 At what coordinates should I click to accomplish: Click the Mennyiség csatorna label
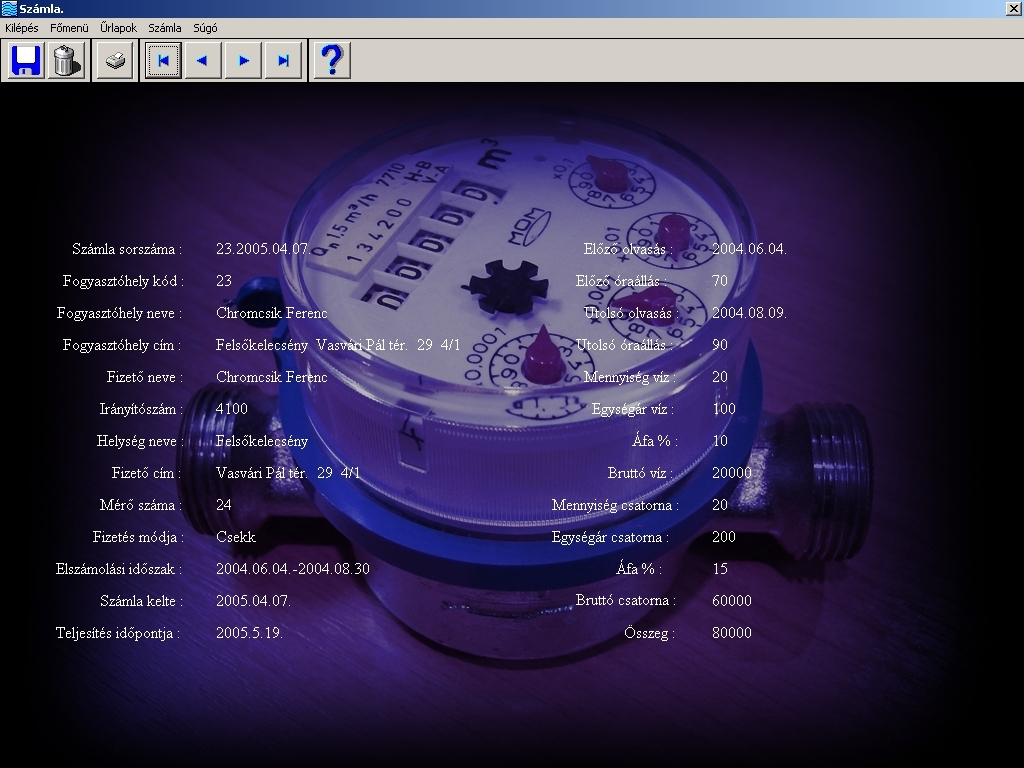(615, 505)
